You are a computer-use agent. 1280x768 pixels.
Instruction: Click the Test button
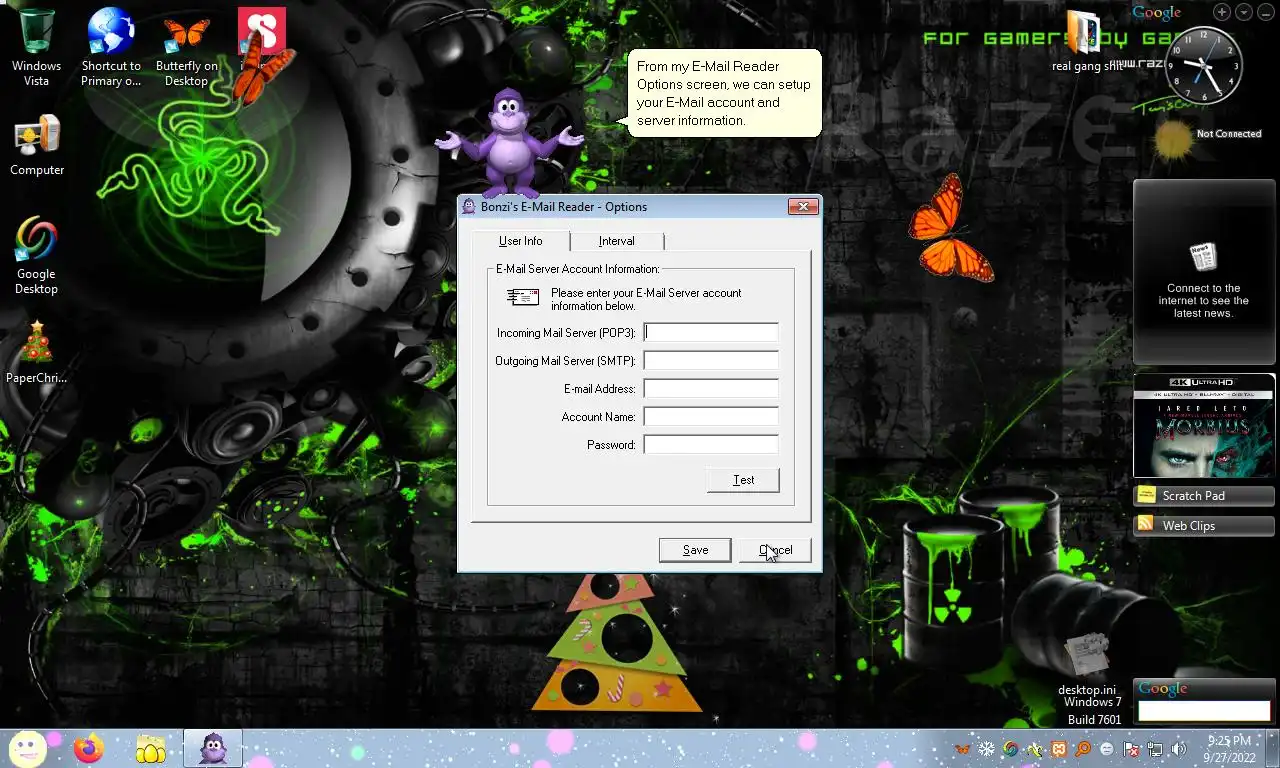[x=743, y=480]
